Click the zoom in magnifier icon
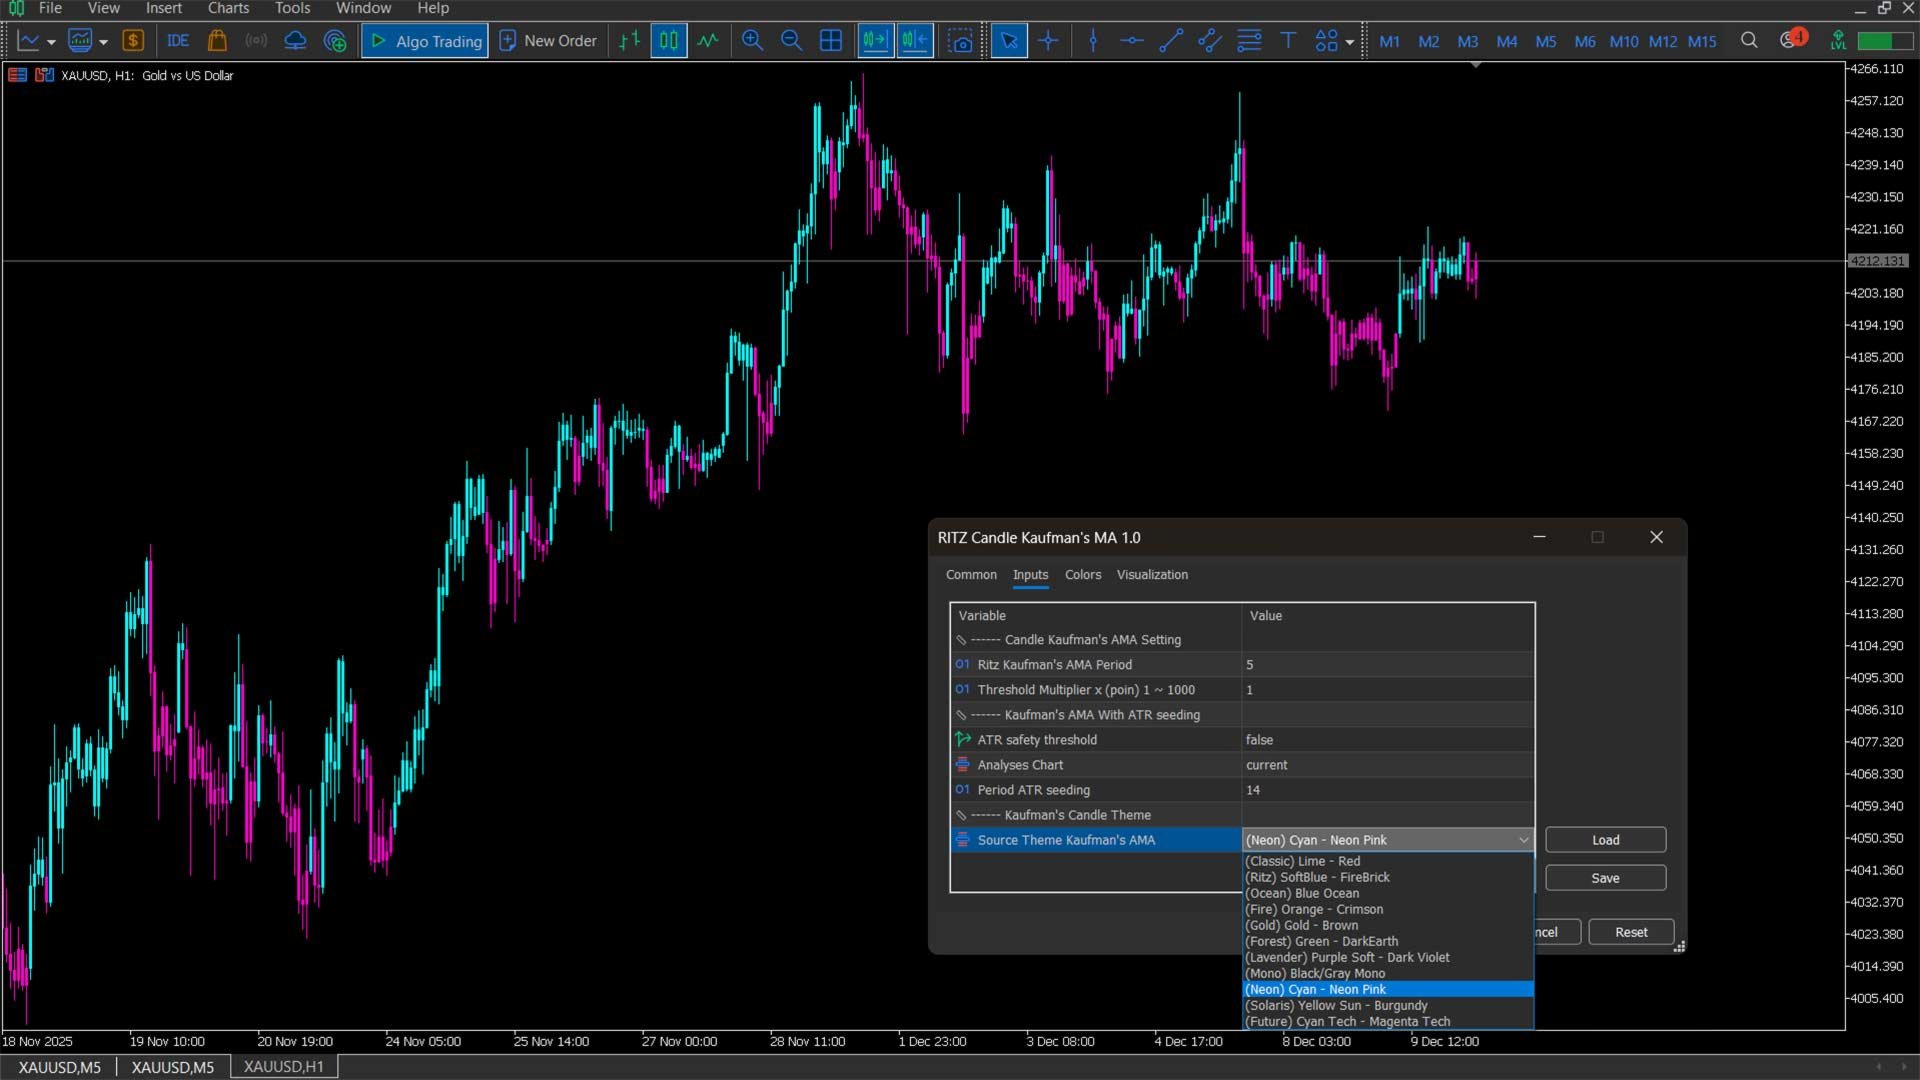Image resolution: width=1920 pixels, height=1080 pixels. (x=752, y=41)
